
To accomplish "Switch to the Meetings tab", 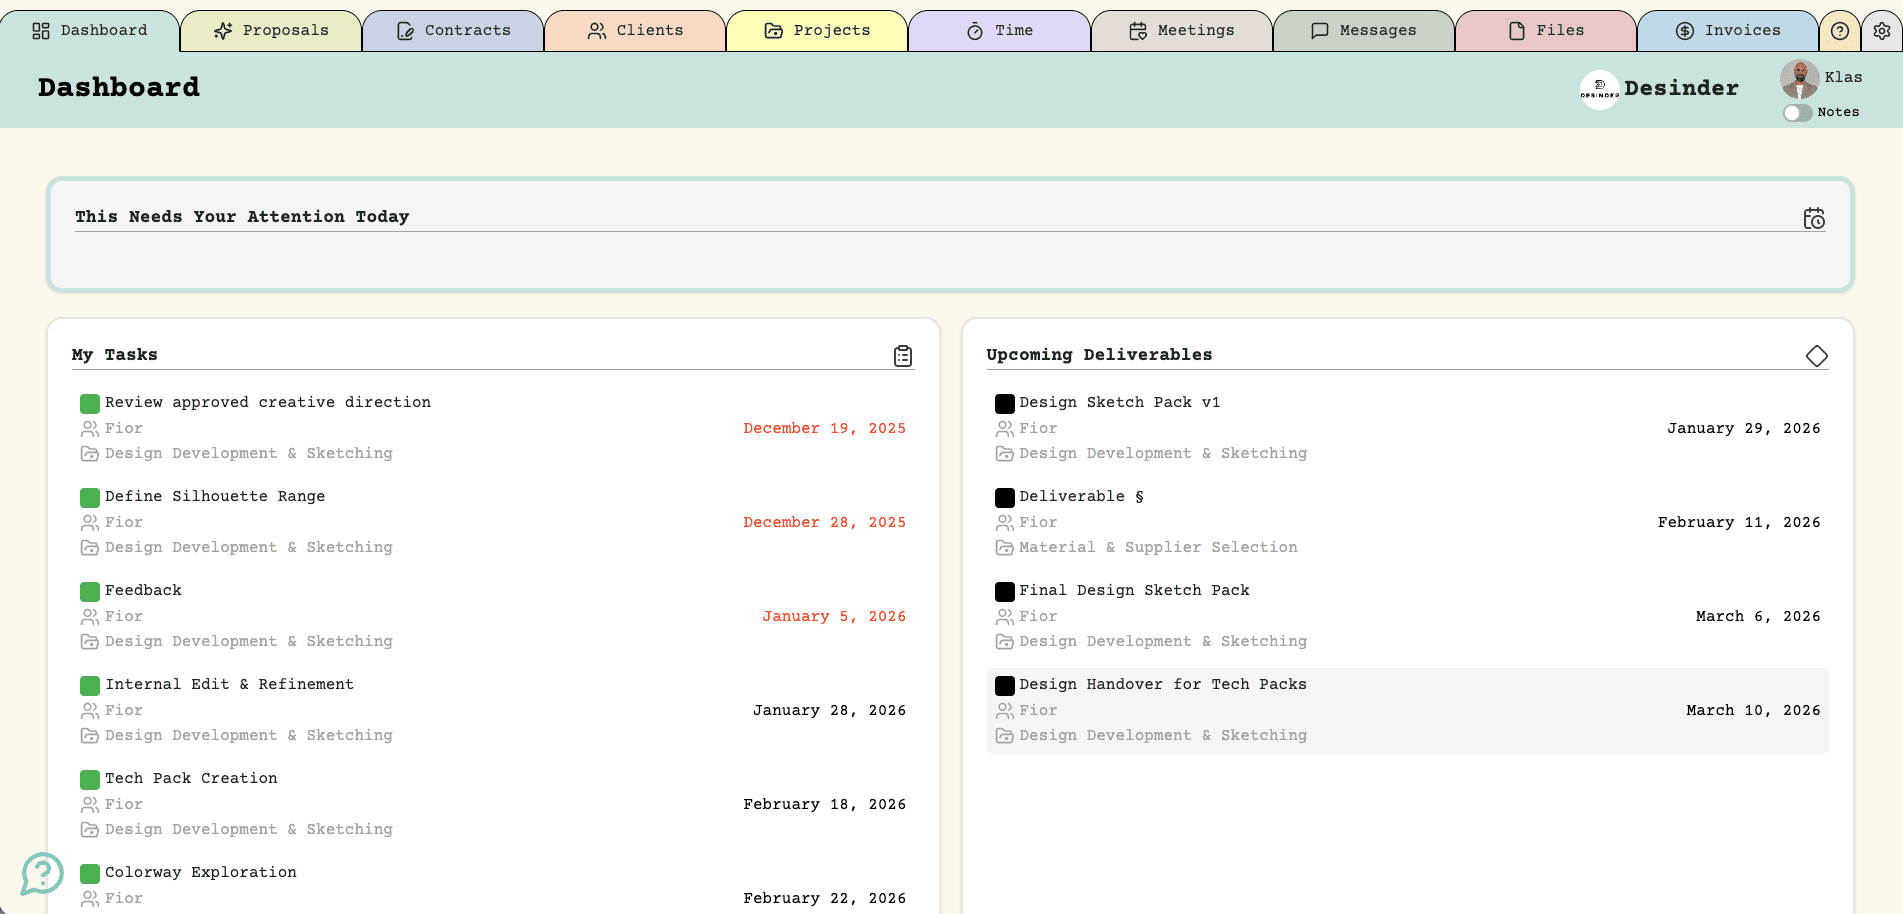I will click(1181, 30).
